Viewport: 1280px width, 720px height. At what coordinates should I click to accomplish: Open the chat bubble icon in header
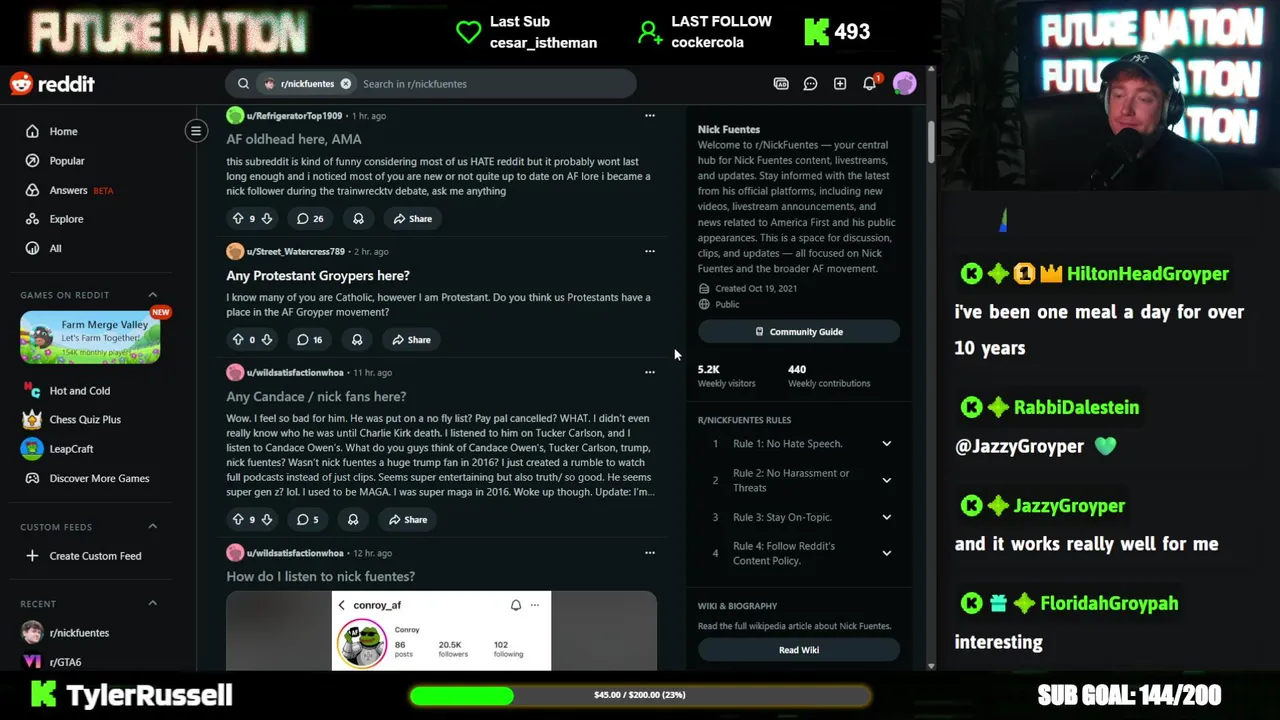(x=811, y=84)
